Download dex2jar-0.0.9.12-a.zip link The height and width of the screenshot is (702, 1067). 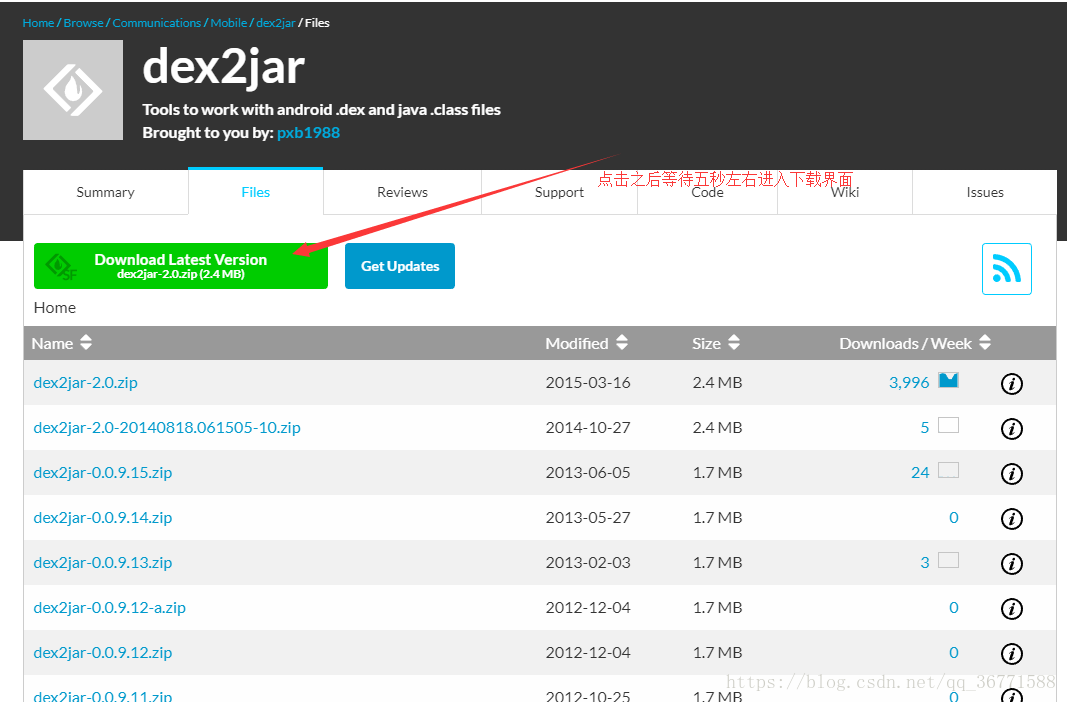click(110, 607)
